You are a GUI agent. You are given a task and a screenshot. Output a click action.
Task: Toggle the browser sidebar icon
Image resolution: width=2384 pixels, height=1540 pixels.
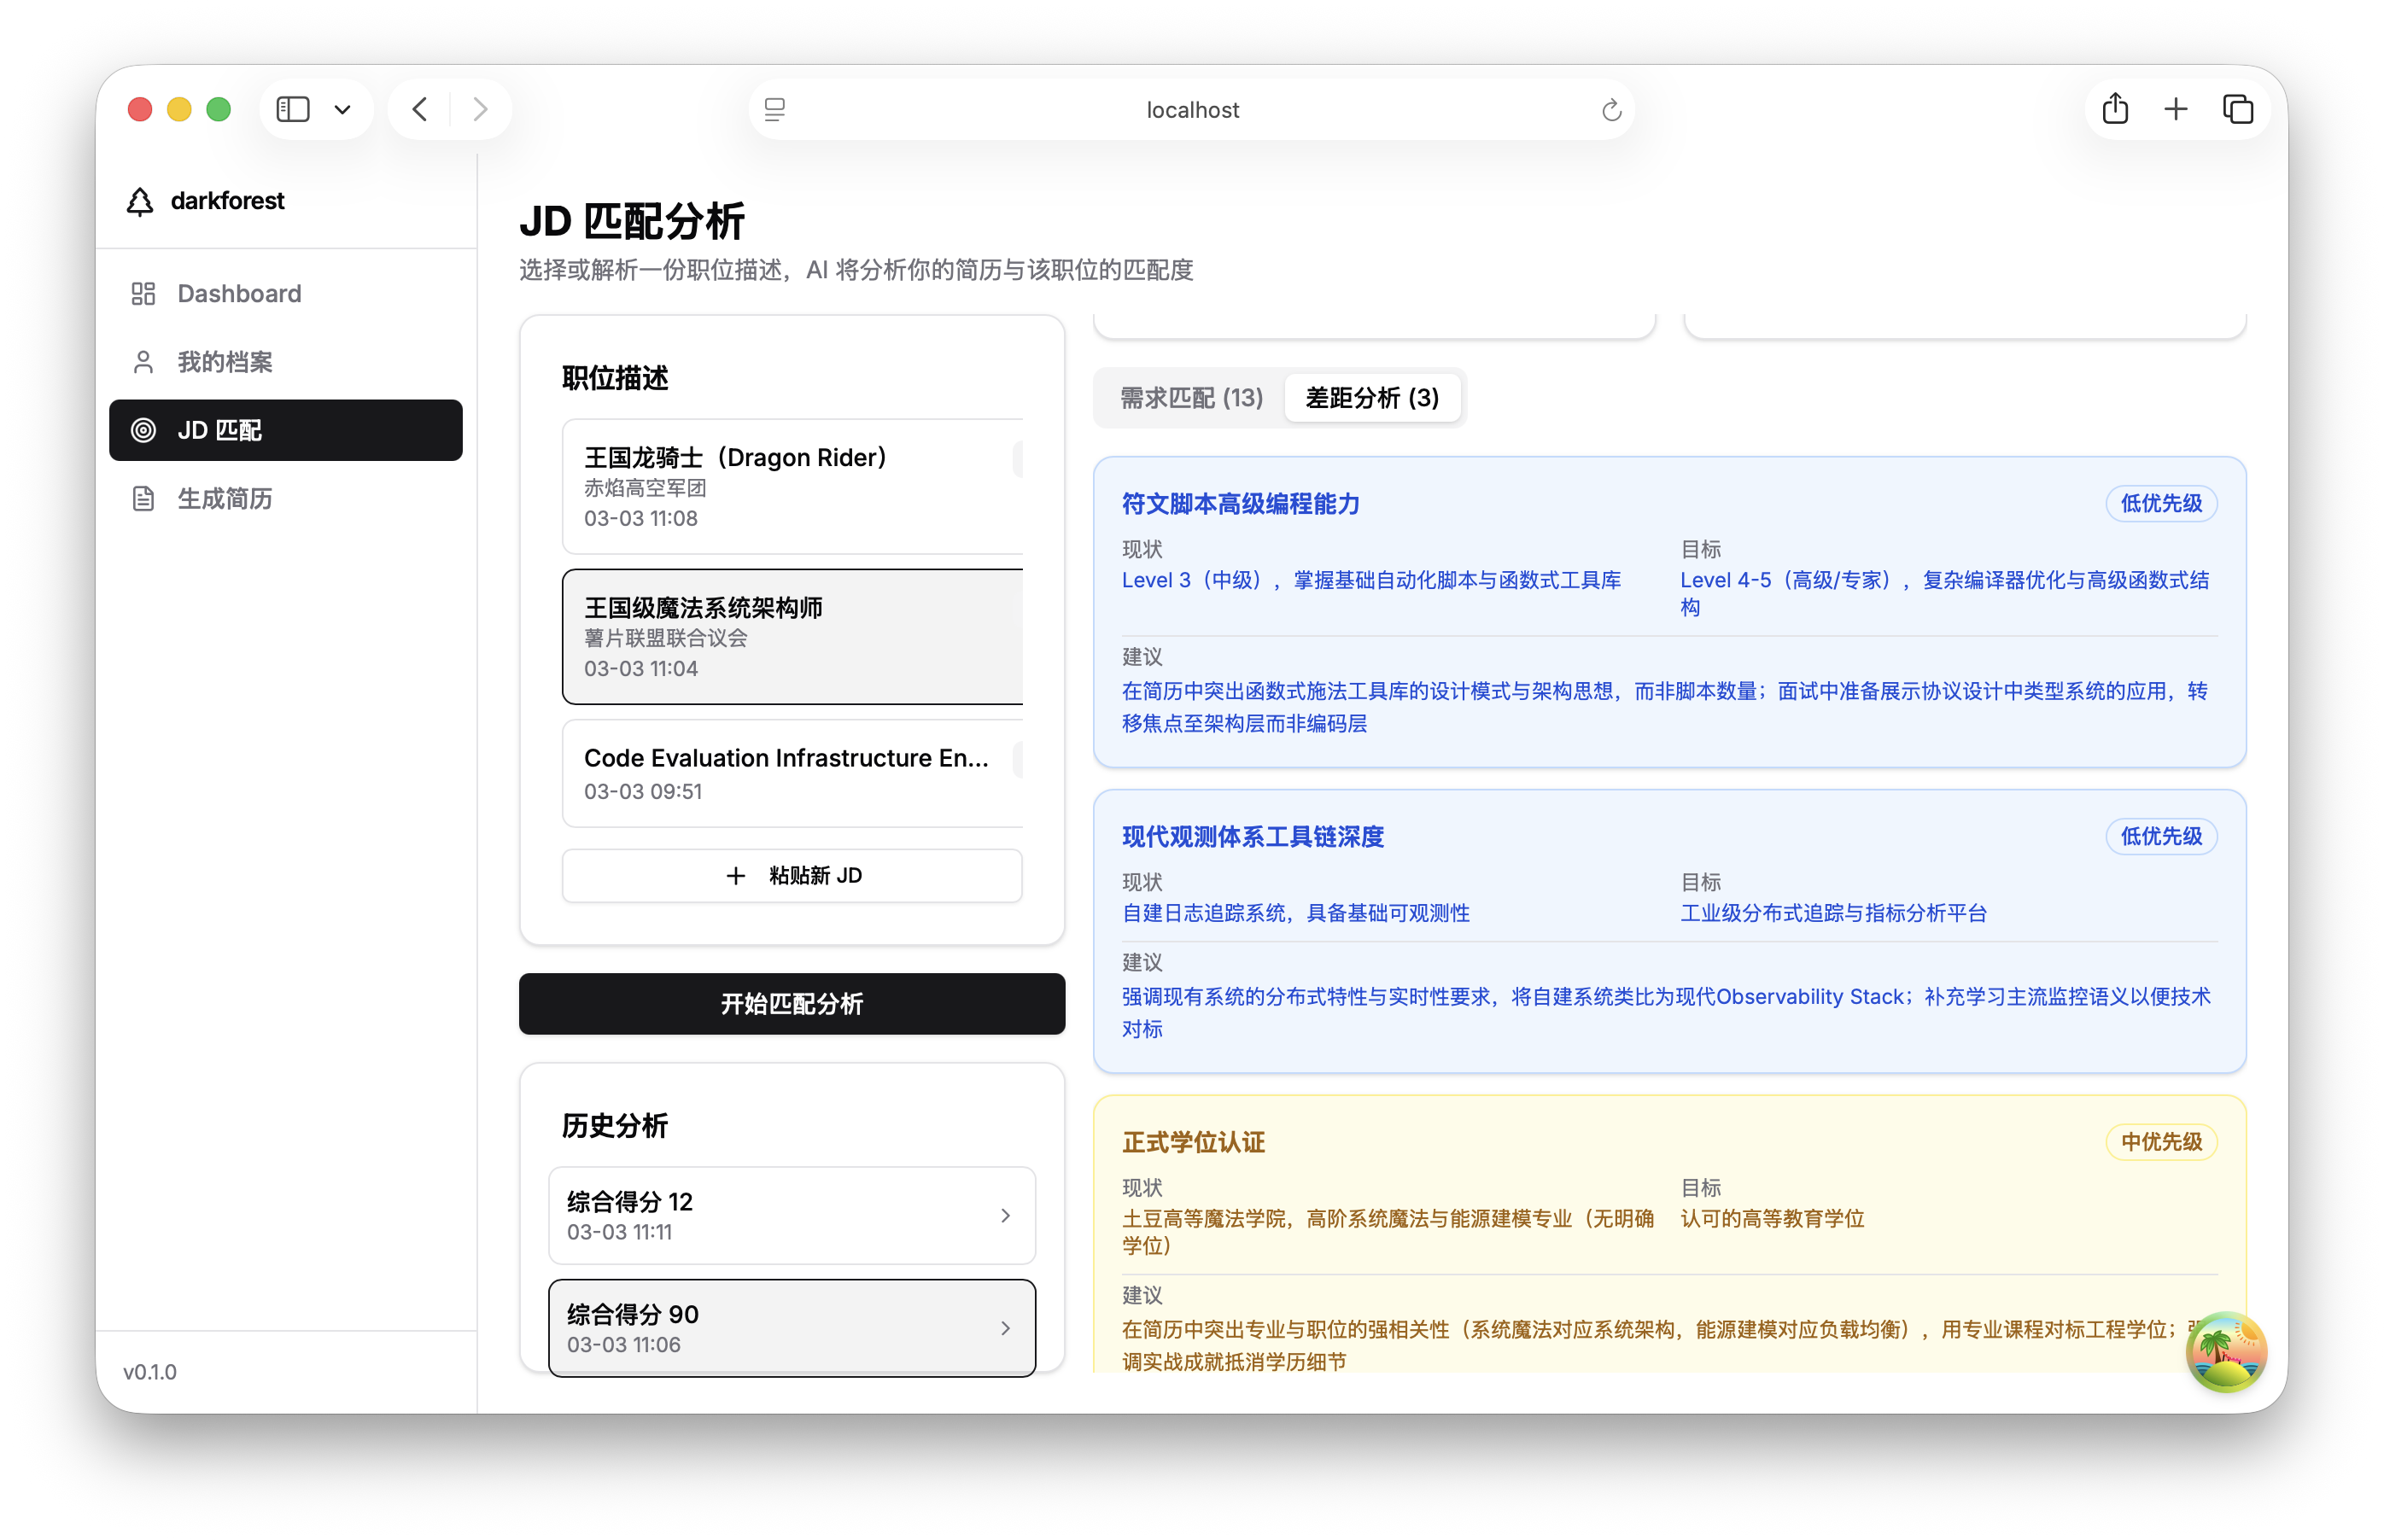click(292, 109)
